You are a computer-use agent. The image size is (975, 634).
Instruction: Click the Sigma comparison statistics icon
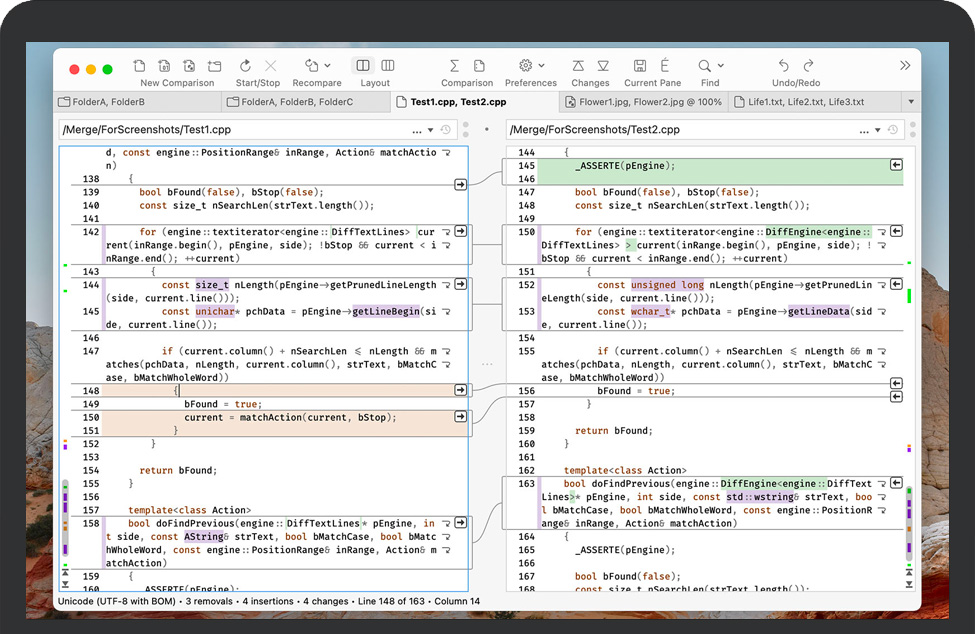click(x=455, y=66)
